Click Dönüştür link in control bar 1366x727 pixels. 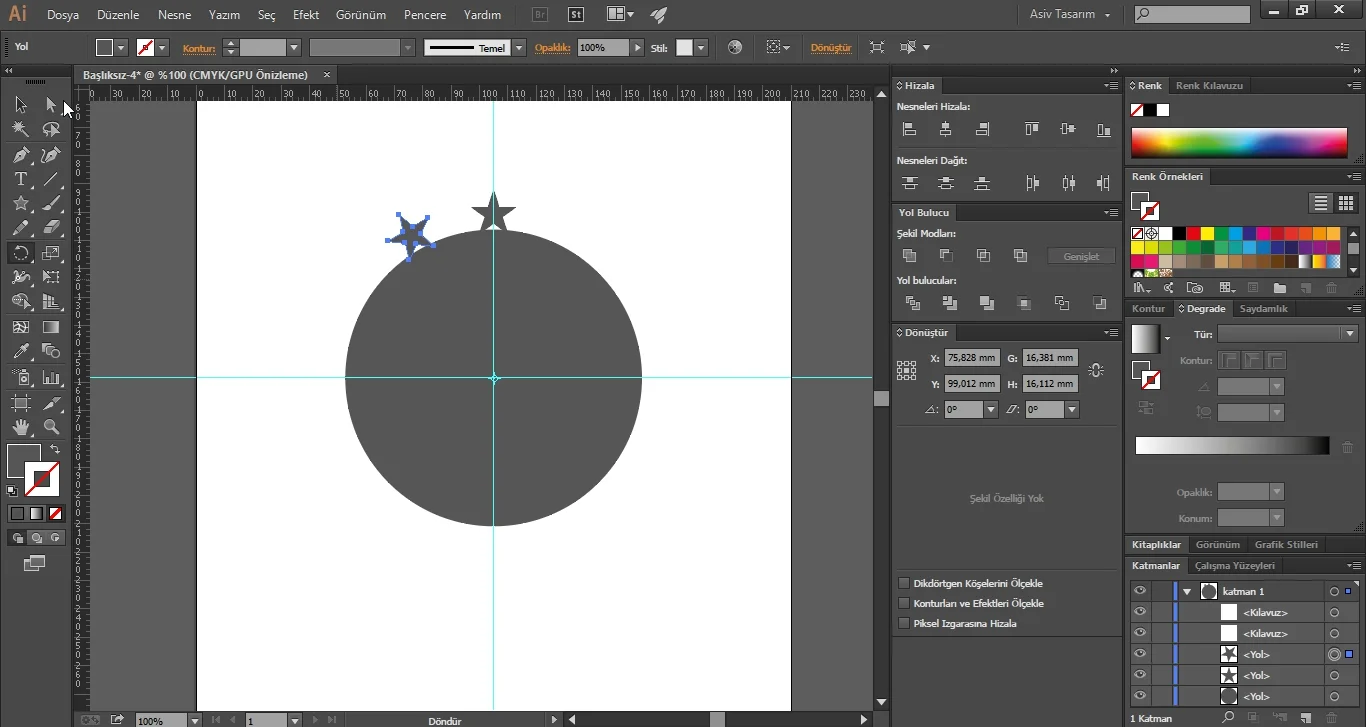(x=831, y=48)
